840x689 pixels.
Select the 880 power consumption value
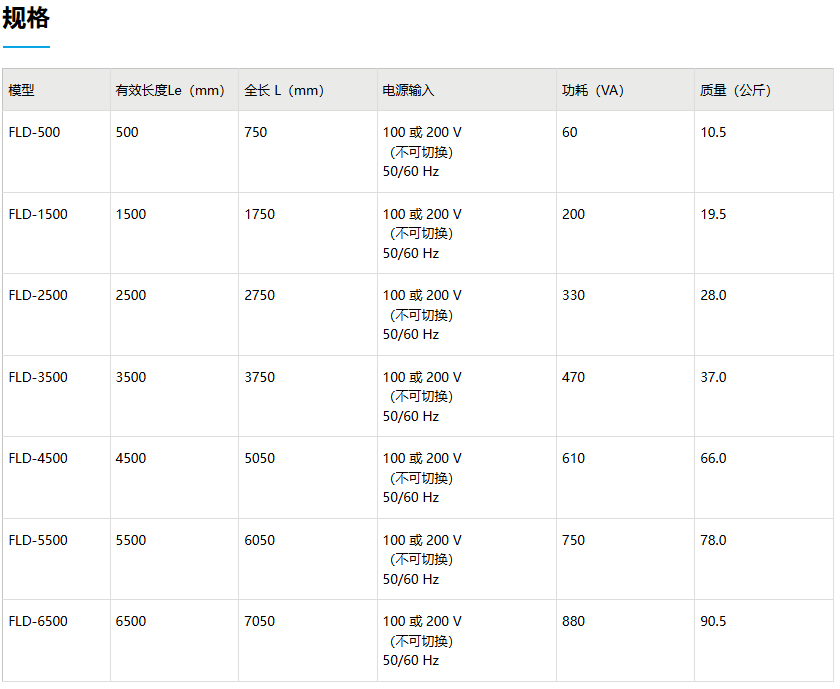pos(573,621)
